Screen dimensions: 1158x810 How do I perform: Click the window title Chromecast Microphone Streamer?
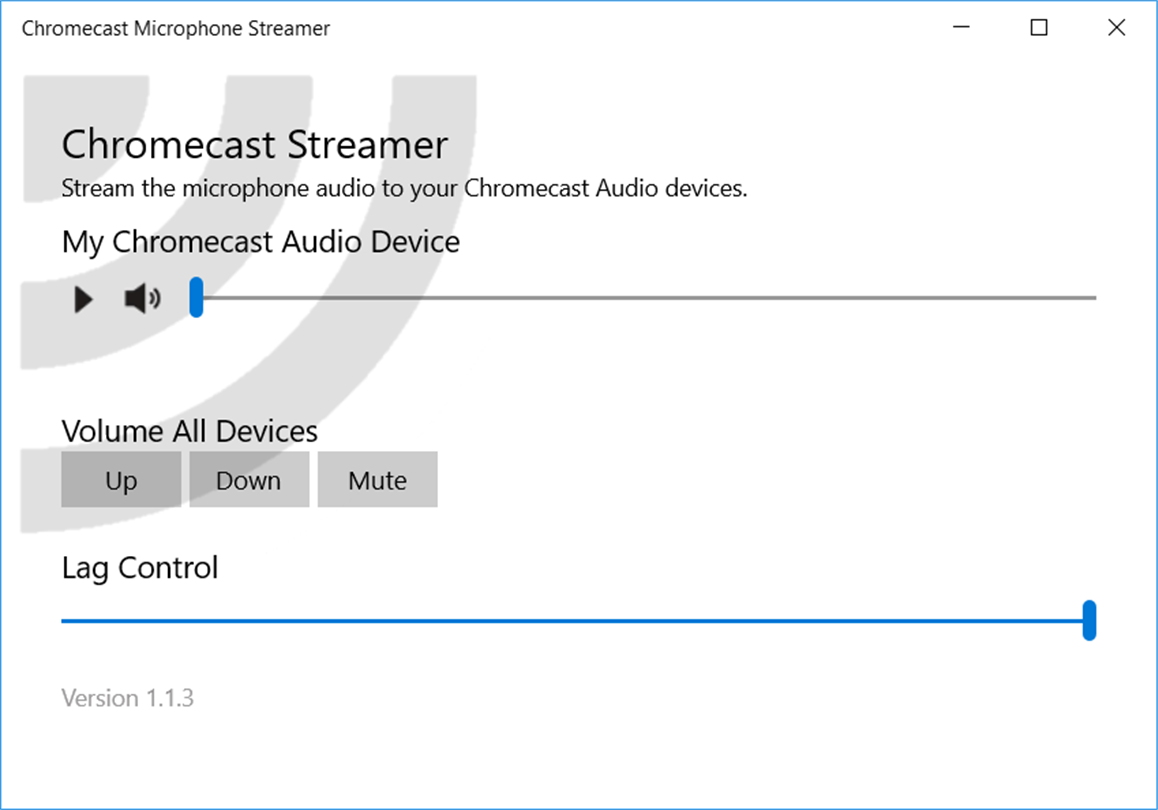pos(176,28)
